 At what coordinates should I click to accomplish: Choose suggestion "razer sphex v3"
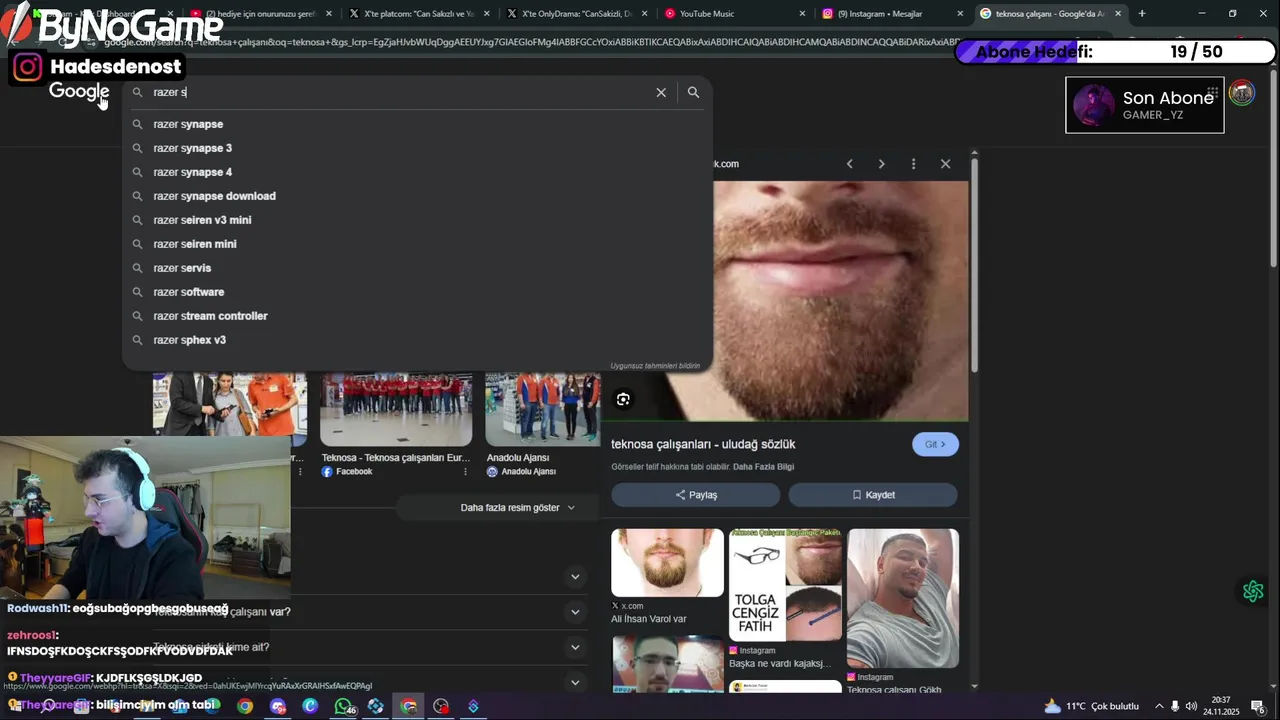pyautogui.click(x=417, y=340)
